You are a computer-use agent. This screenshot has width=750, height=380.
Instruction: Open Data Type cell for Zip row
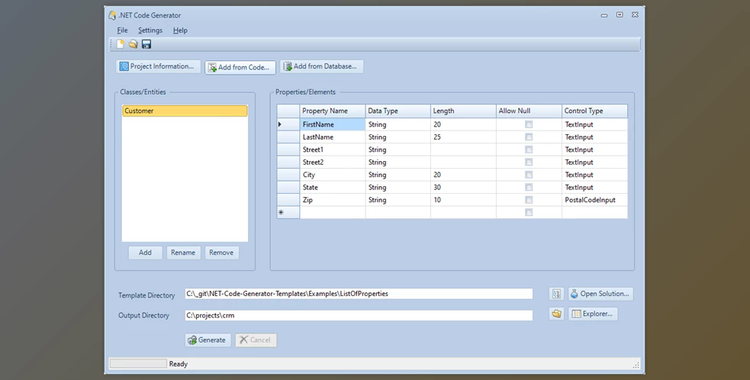pos(398,200)
